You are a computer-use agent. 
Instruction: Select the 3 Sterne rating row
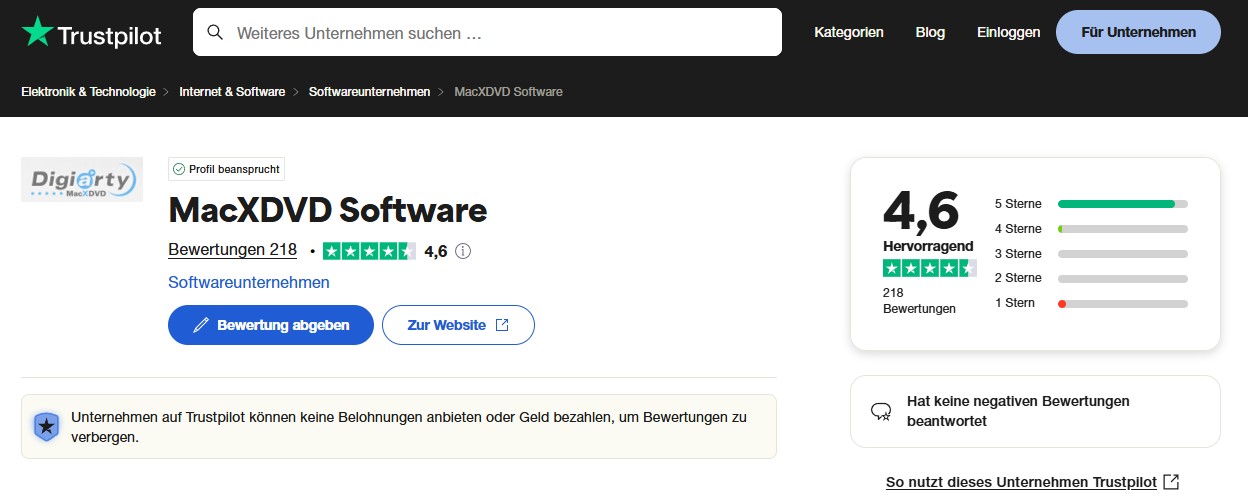pos(1091,254)
